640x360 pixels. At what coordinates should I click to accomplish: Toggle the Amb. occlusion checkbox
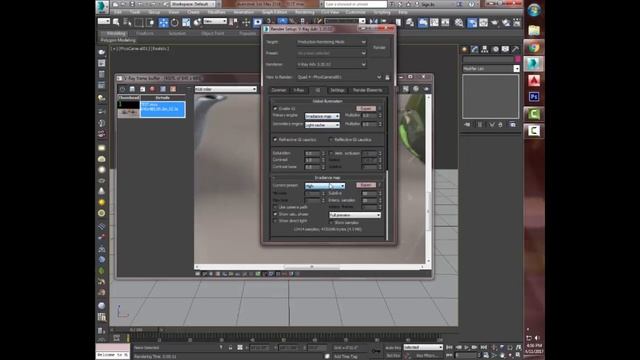(x=331, y=153)
